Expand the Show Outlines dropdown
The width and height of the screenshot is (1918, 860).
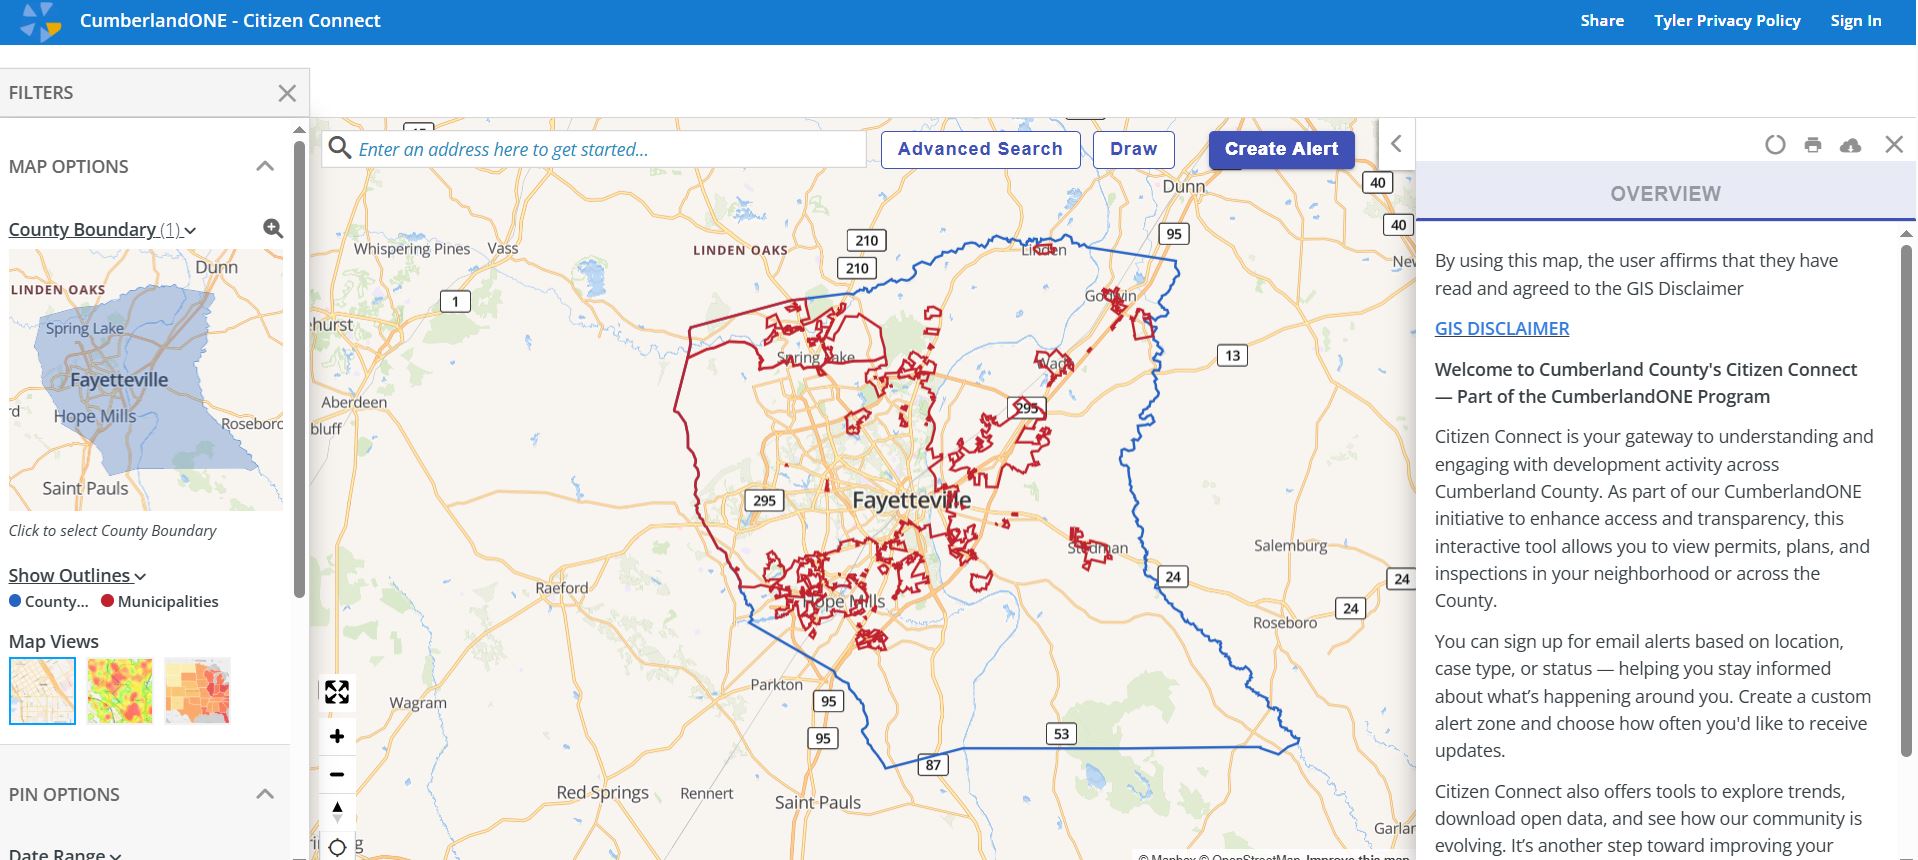77,575
